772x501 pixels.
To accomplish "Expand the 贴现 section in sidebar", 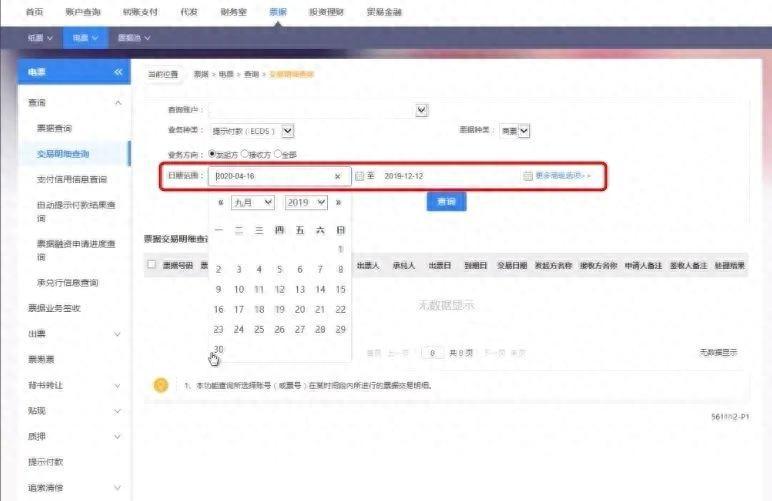I will [x=118, y=411].
